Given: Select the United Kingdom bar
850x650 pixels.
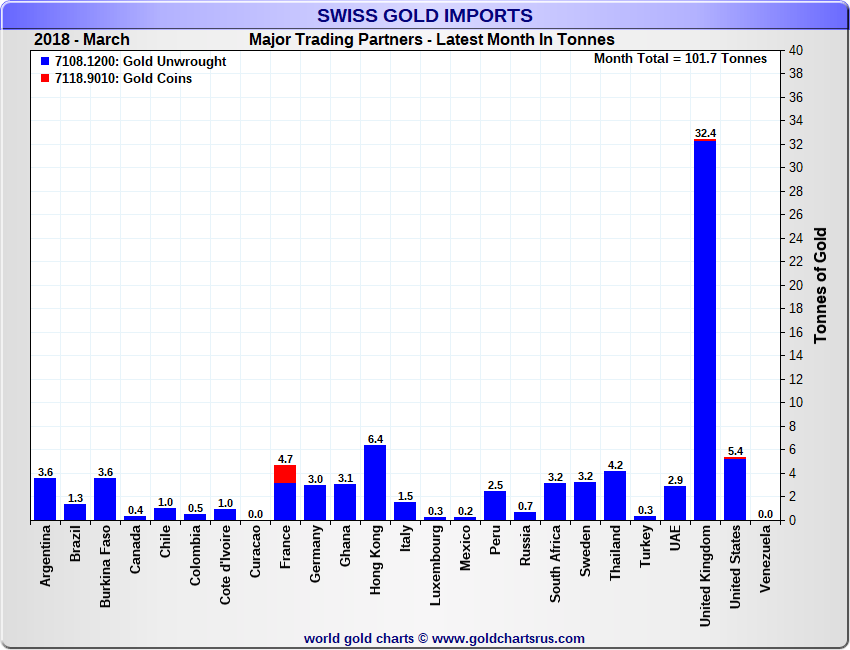Looking at the screenshot, I should tap(705, 330).
